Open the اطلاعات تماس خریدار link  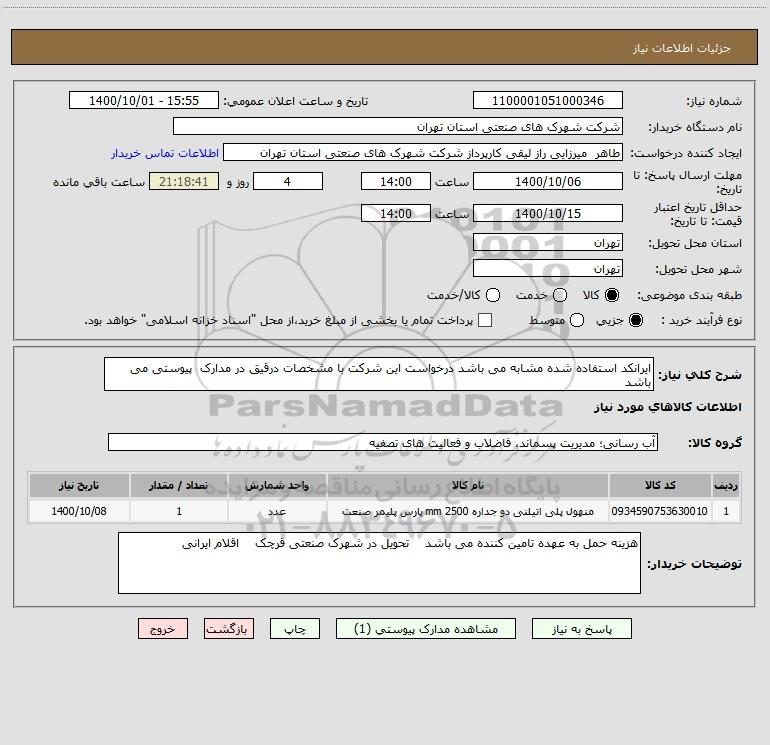165,153
